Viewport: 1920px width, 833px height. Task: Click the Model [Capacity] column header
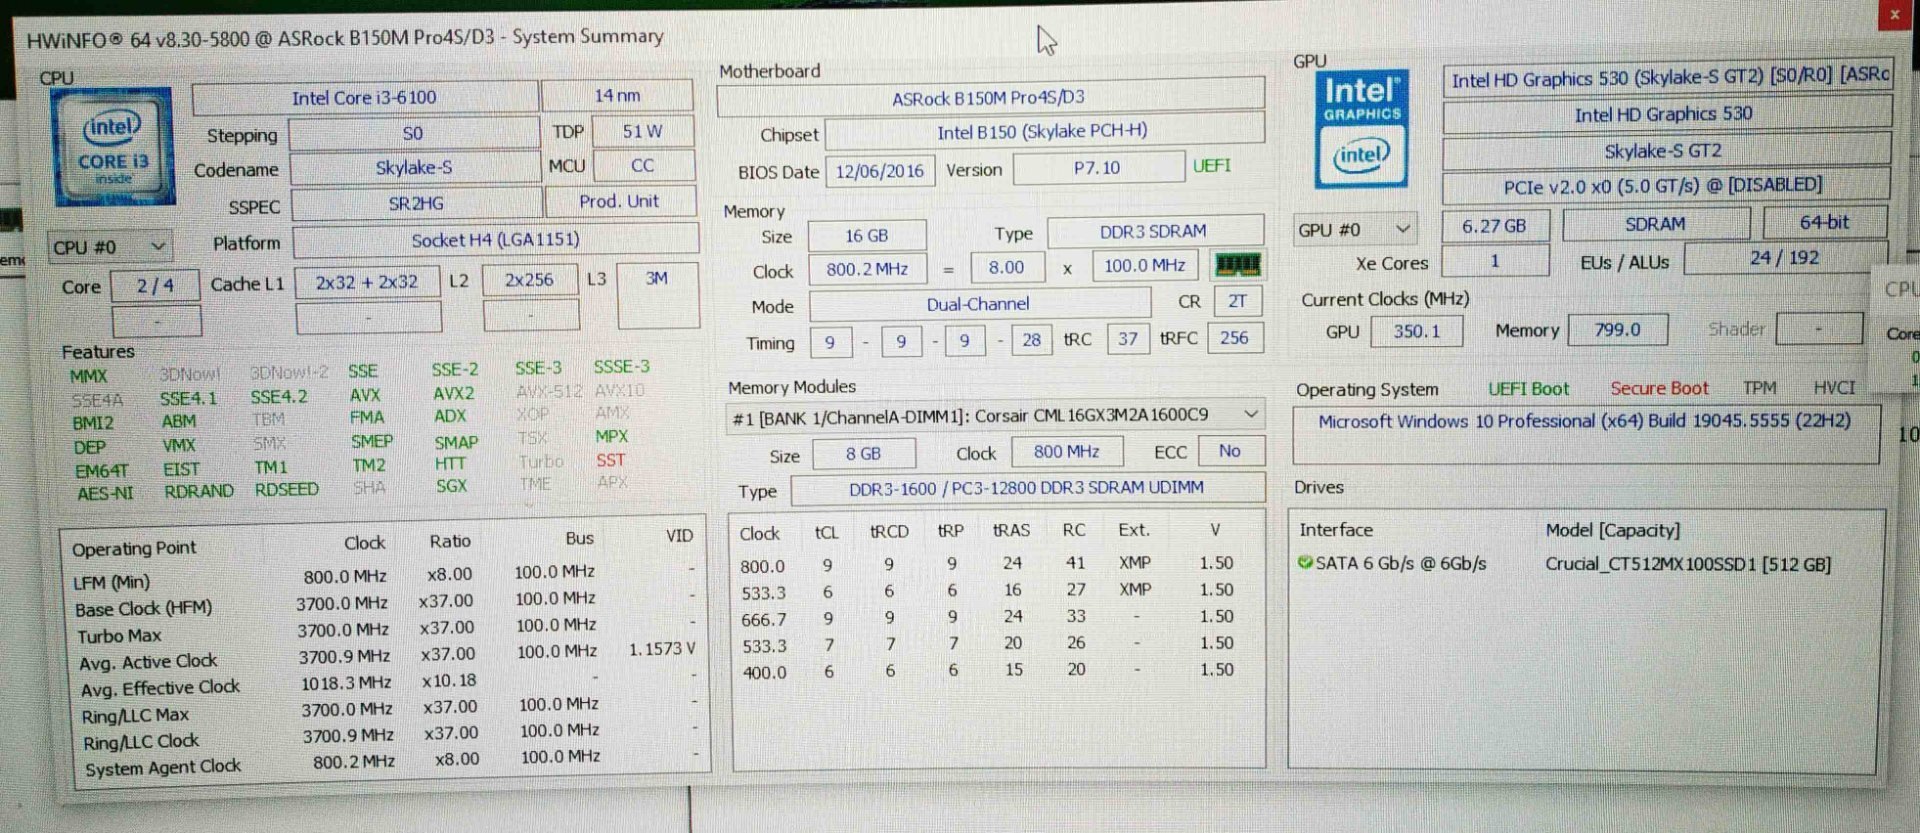tap(1612, 531)
